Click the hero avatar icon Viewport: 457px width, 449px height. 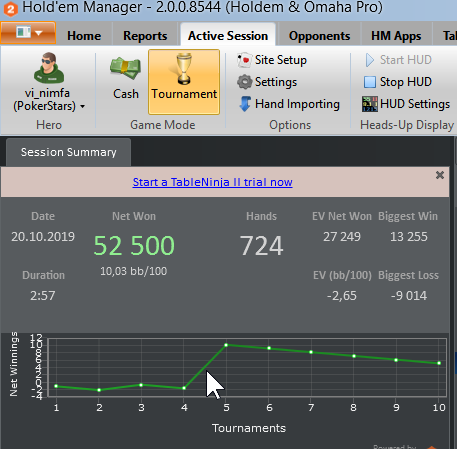[x=49, y=68]
